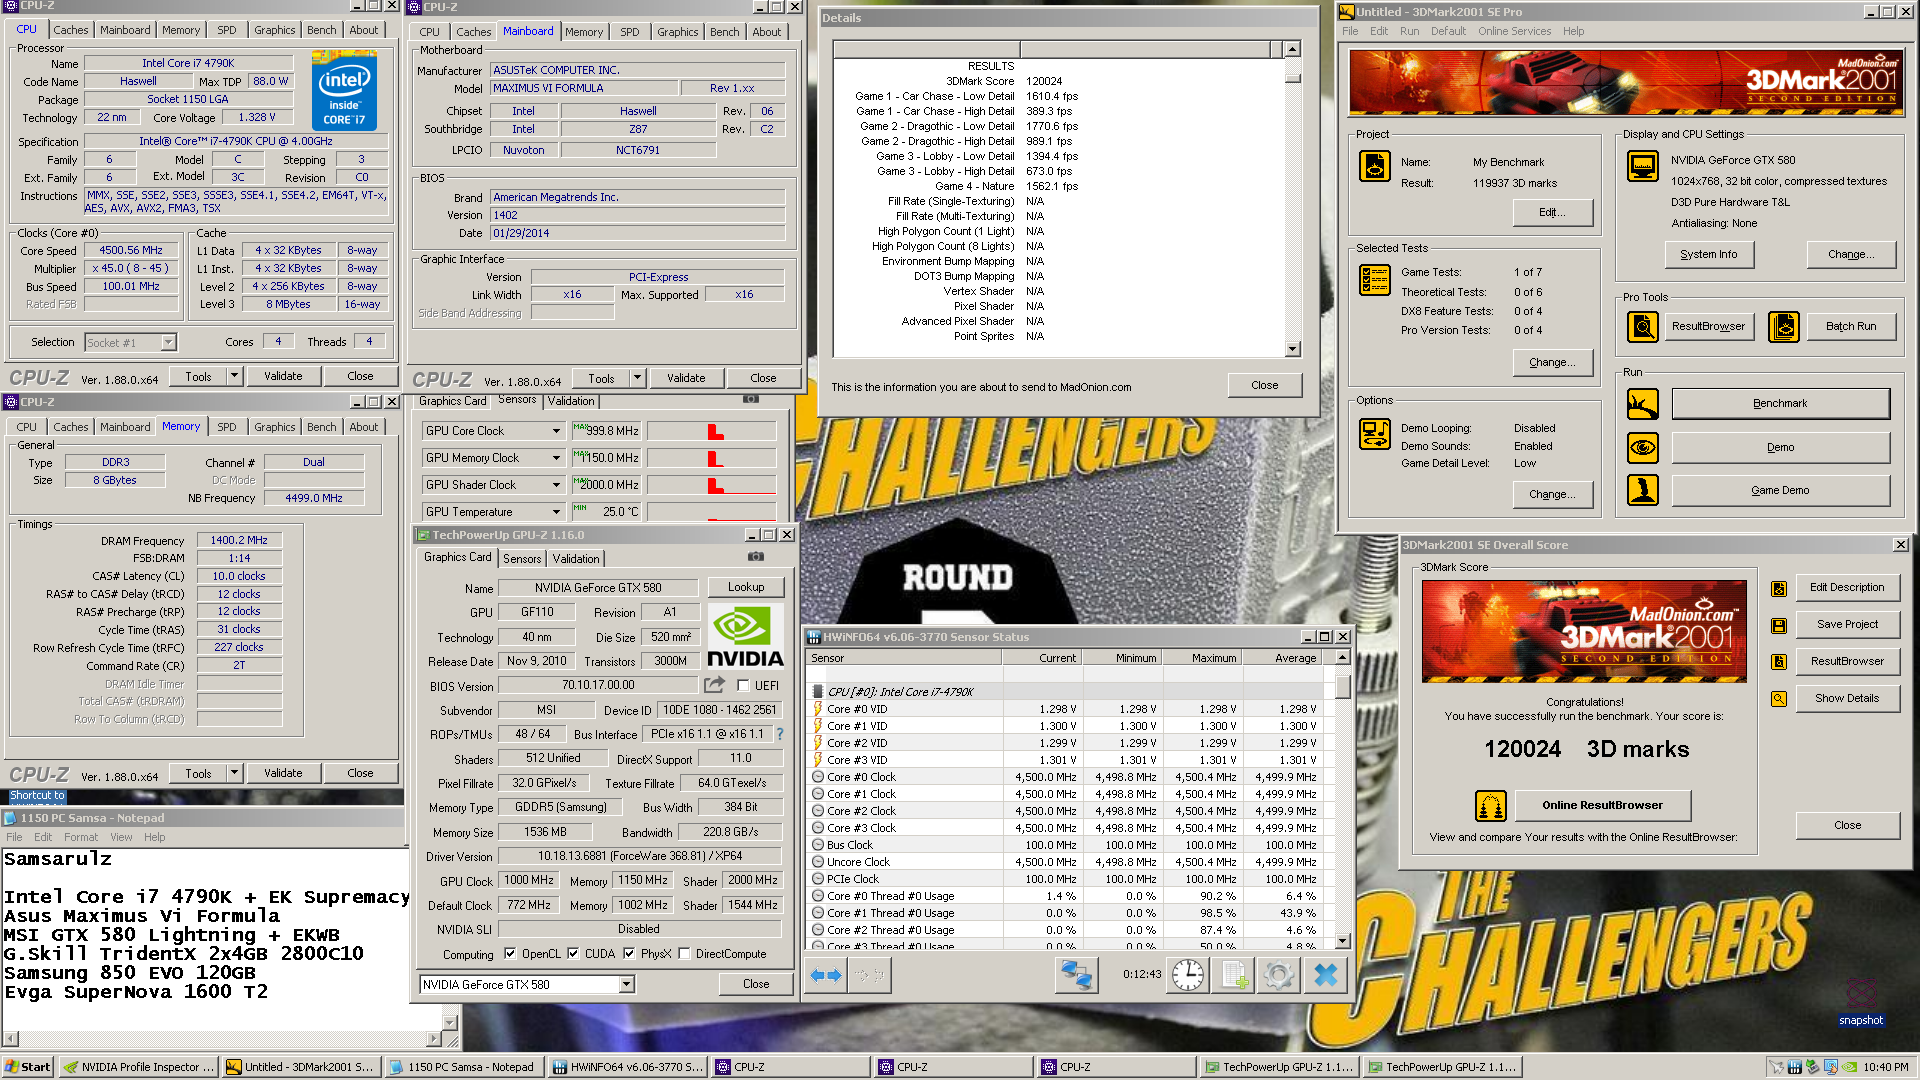The image size is (1920, 1080).
Task: Click the Project document icon in 3DMark
Action: coord(1375,166)
